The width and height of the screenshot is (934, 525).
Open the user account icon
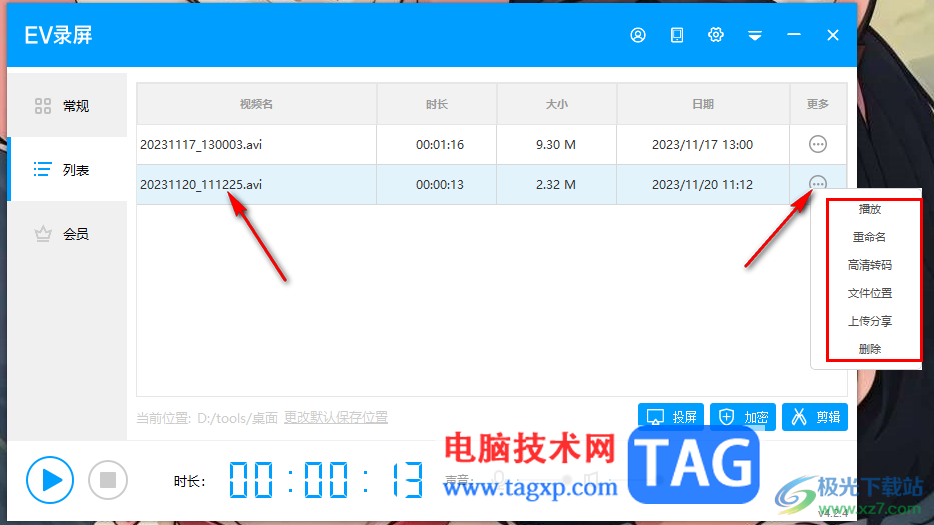(638, 35)
